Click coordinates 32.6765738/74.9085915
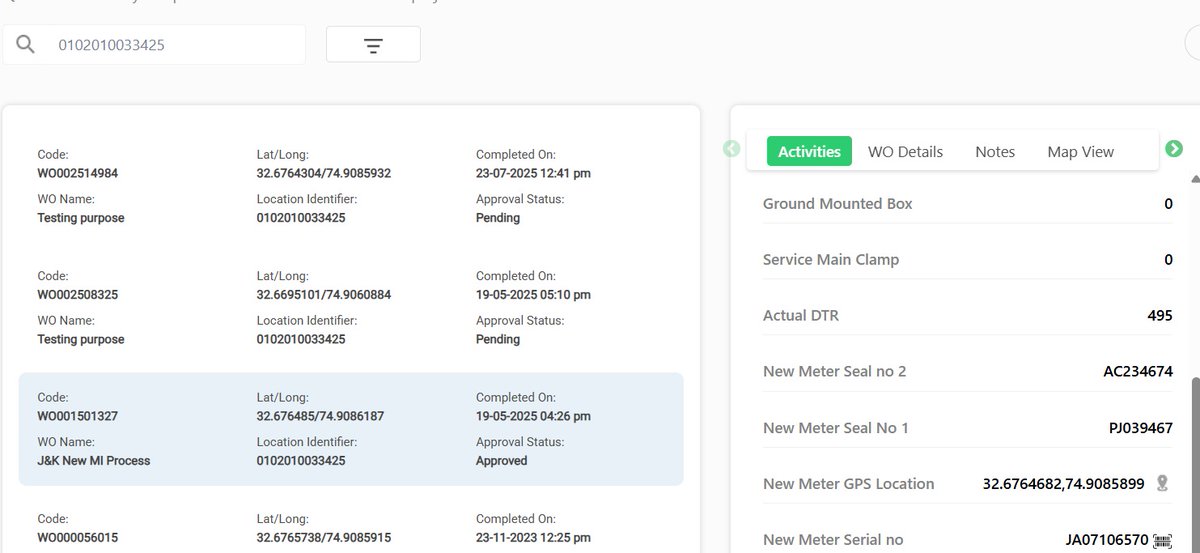Screen dimensions: 1200x553 [324, 538]
